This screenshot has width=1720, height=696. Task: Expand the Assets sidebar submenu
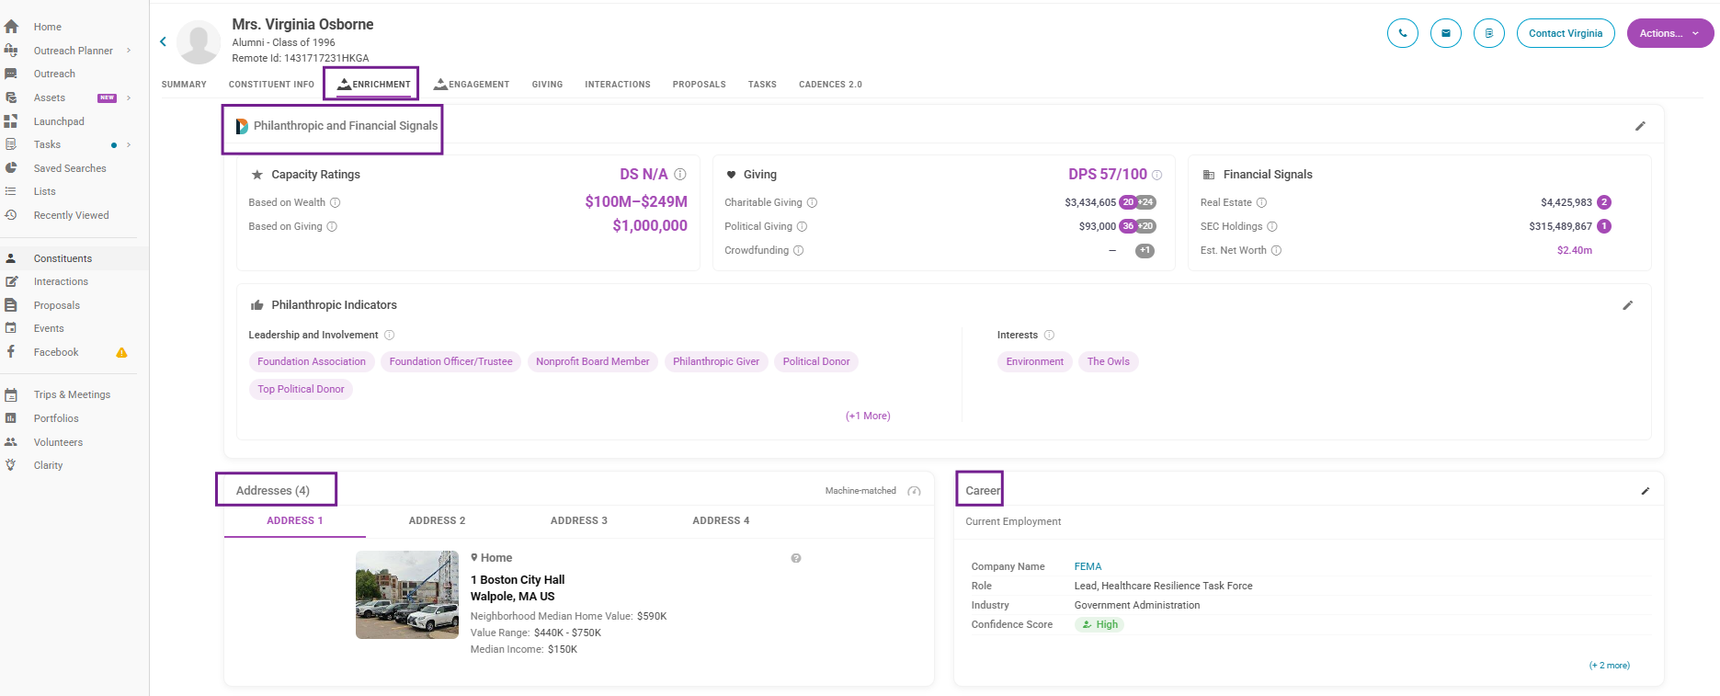(129, 98)
